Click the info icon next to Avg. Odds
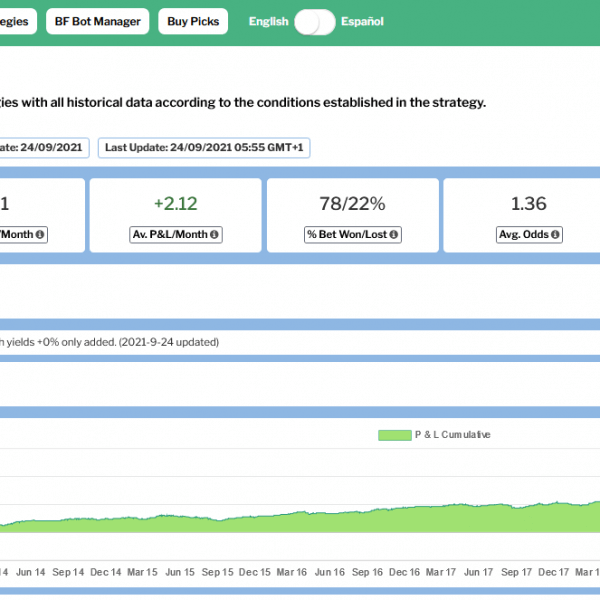Image resolution: width=600 pixels, height=600 pixels. point(555,234)
